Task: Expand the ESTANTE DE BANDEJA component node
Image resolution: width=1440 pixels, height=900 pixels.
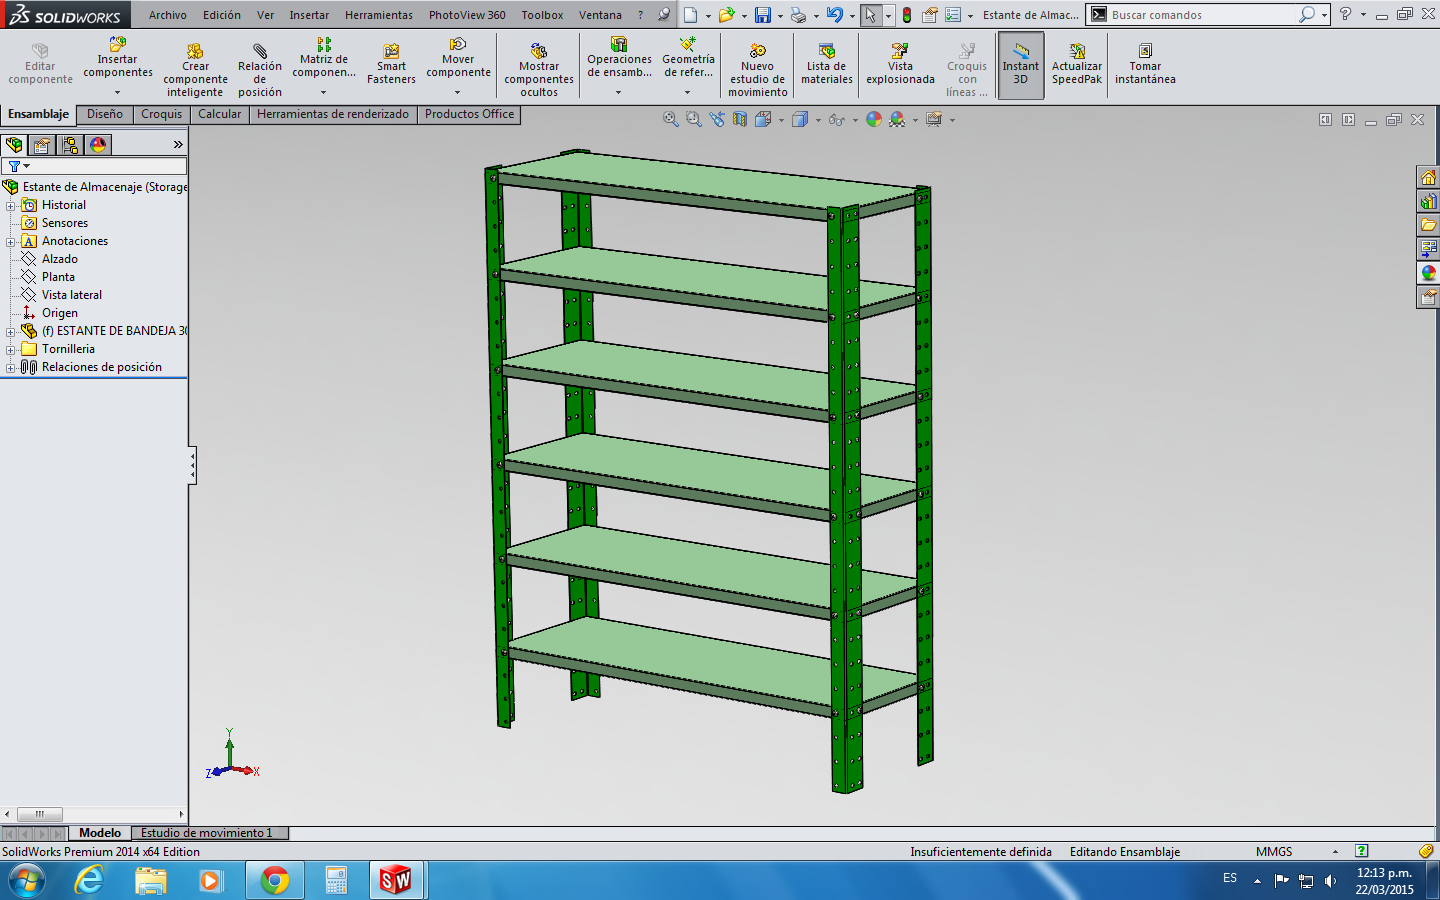Action: pyautogui.click(x=10, y=331)
